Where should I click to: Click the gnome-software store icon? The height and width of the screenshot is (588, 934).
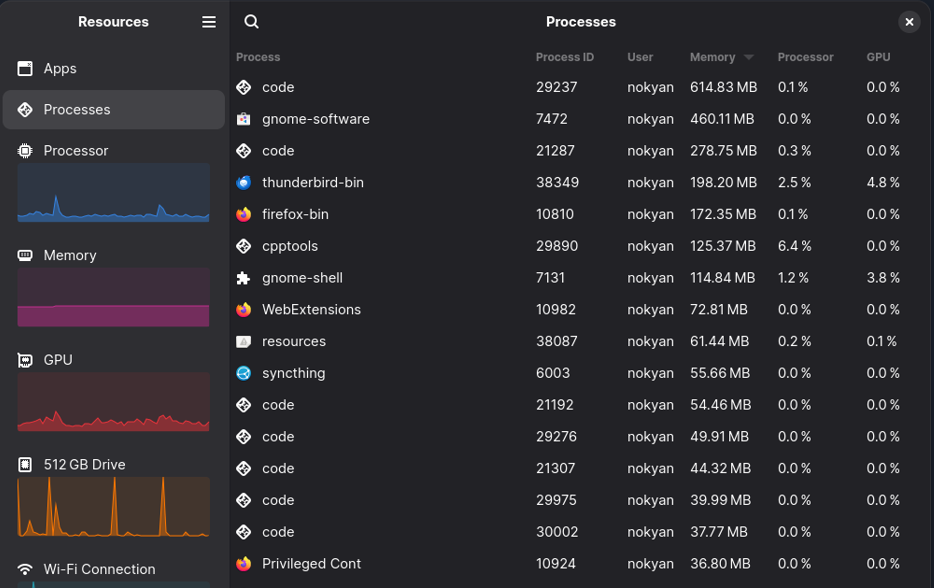tap(242, 118)
